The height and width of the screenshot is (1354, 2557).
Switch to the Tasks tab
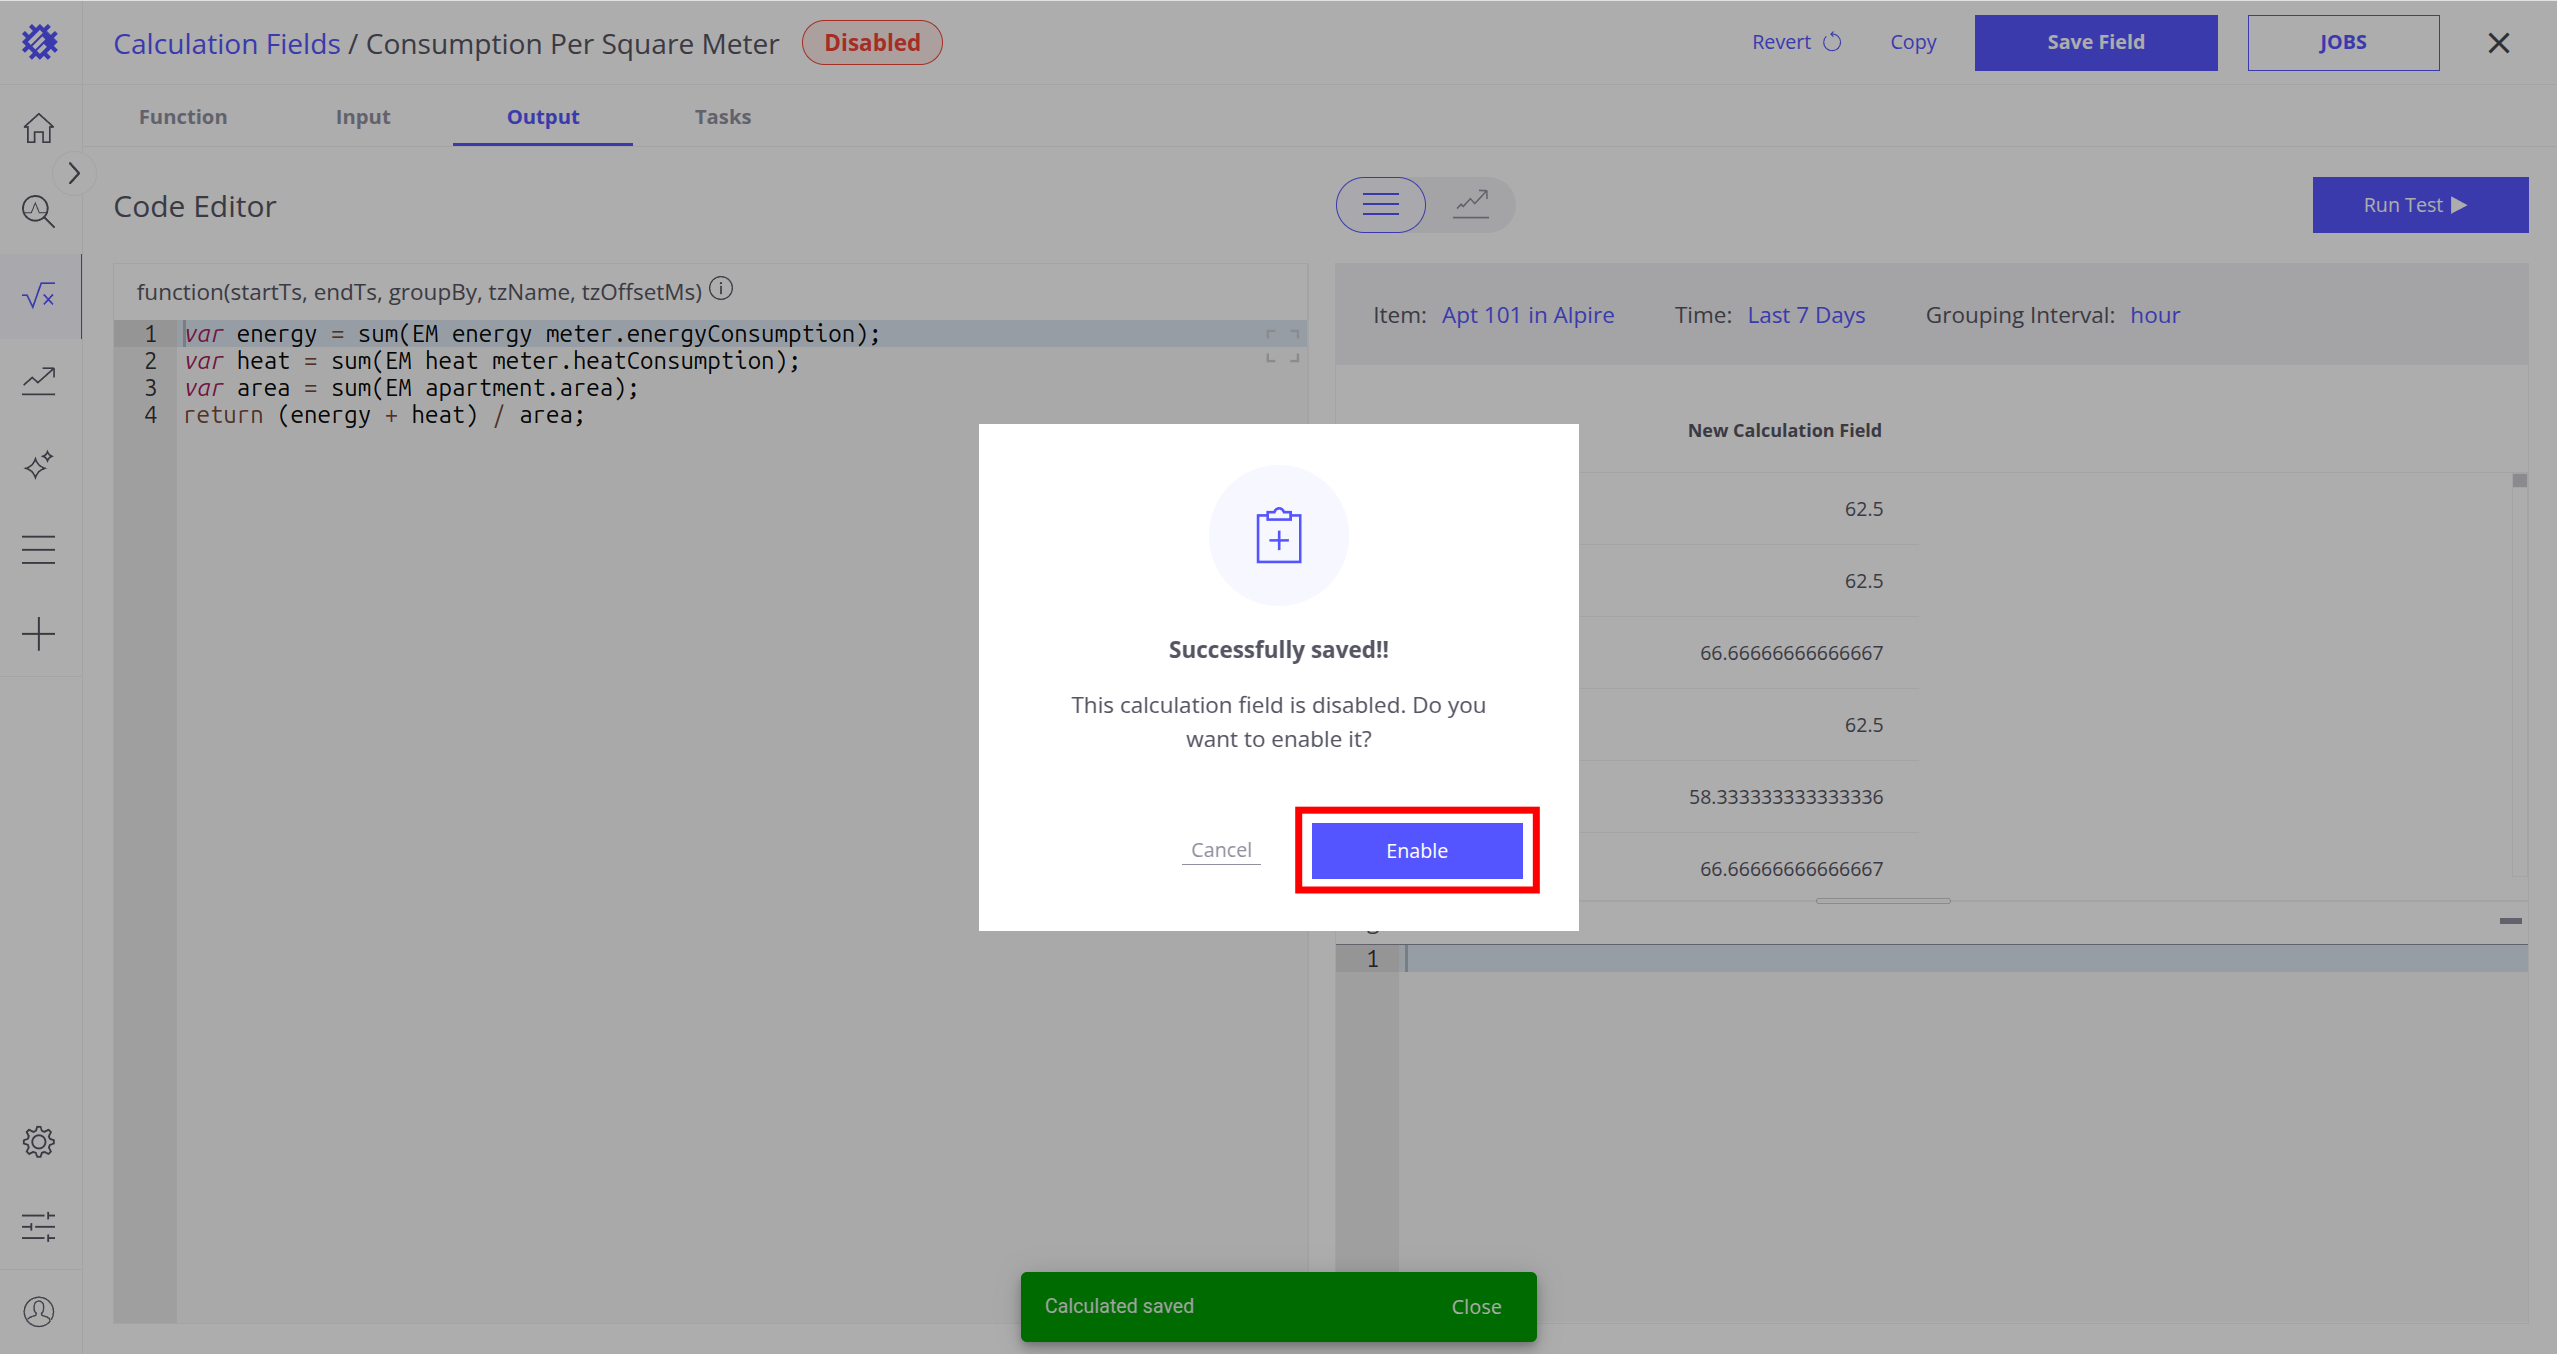click(722, 117)
